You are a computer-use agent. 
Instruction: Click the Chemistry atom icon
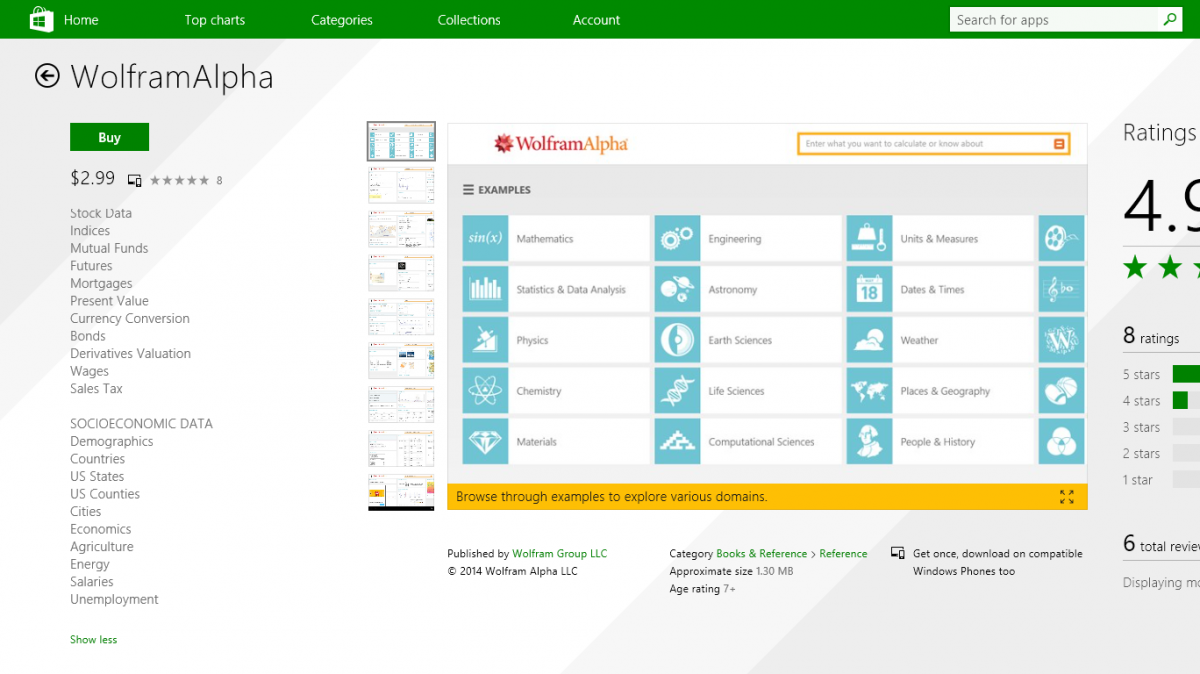pyautogui.click(x=485, y=391)
